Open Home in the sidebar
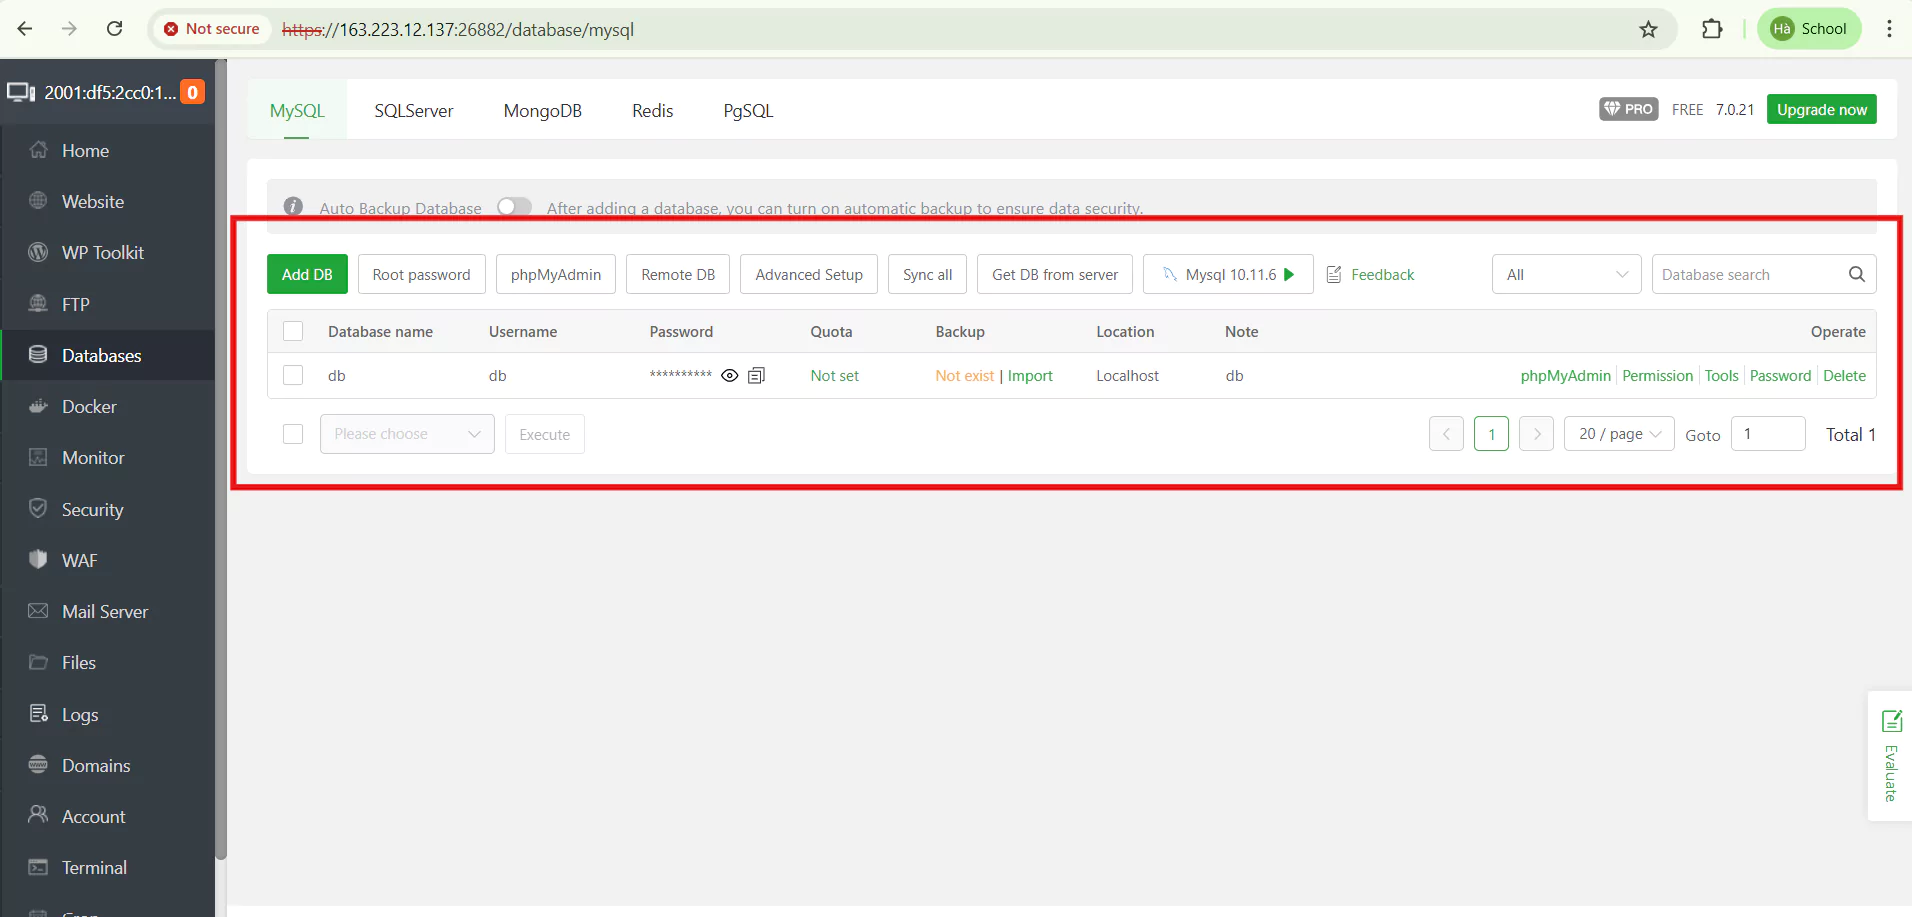This screenshot has width=1912, height=917. (x=108, y=151)
